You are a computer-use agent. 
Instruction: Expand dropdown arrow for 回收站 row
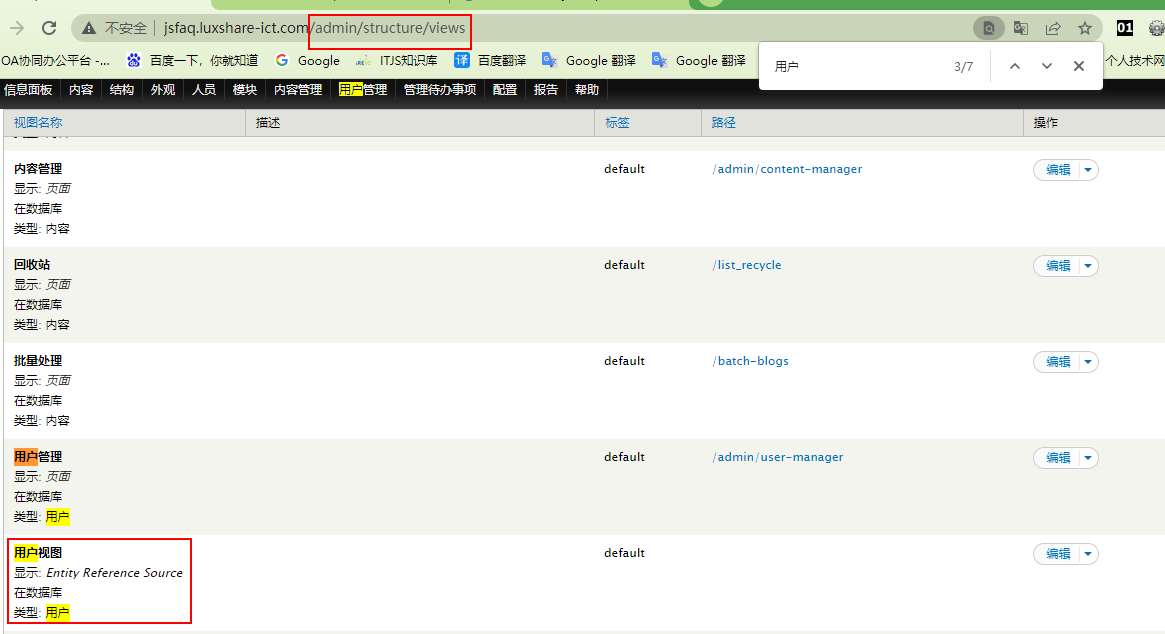[x=1088, y=266]
